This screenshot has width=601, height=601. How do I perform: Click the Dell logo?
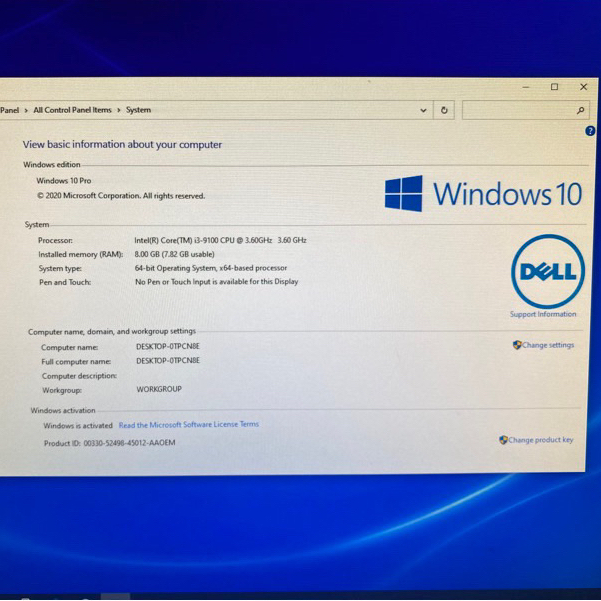[547, 271]
